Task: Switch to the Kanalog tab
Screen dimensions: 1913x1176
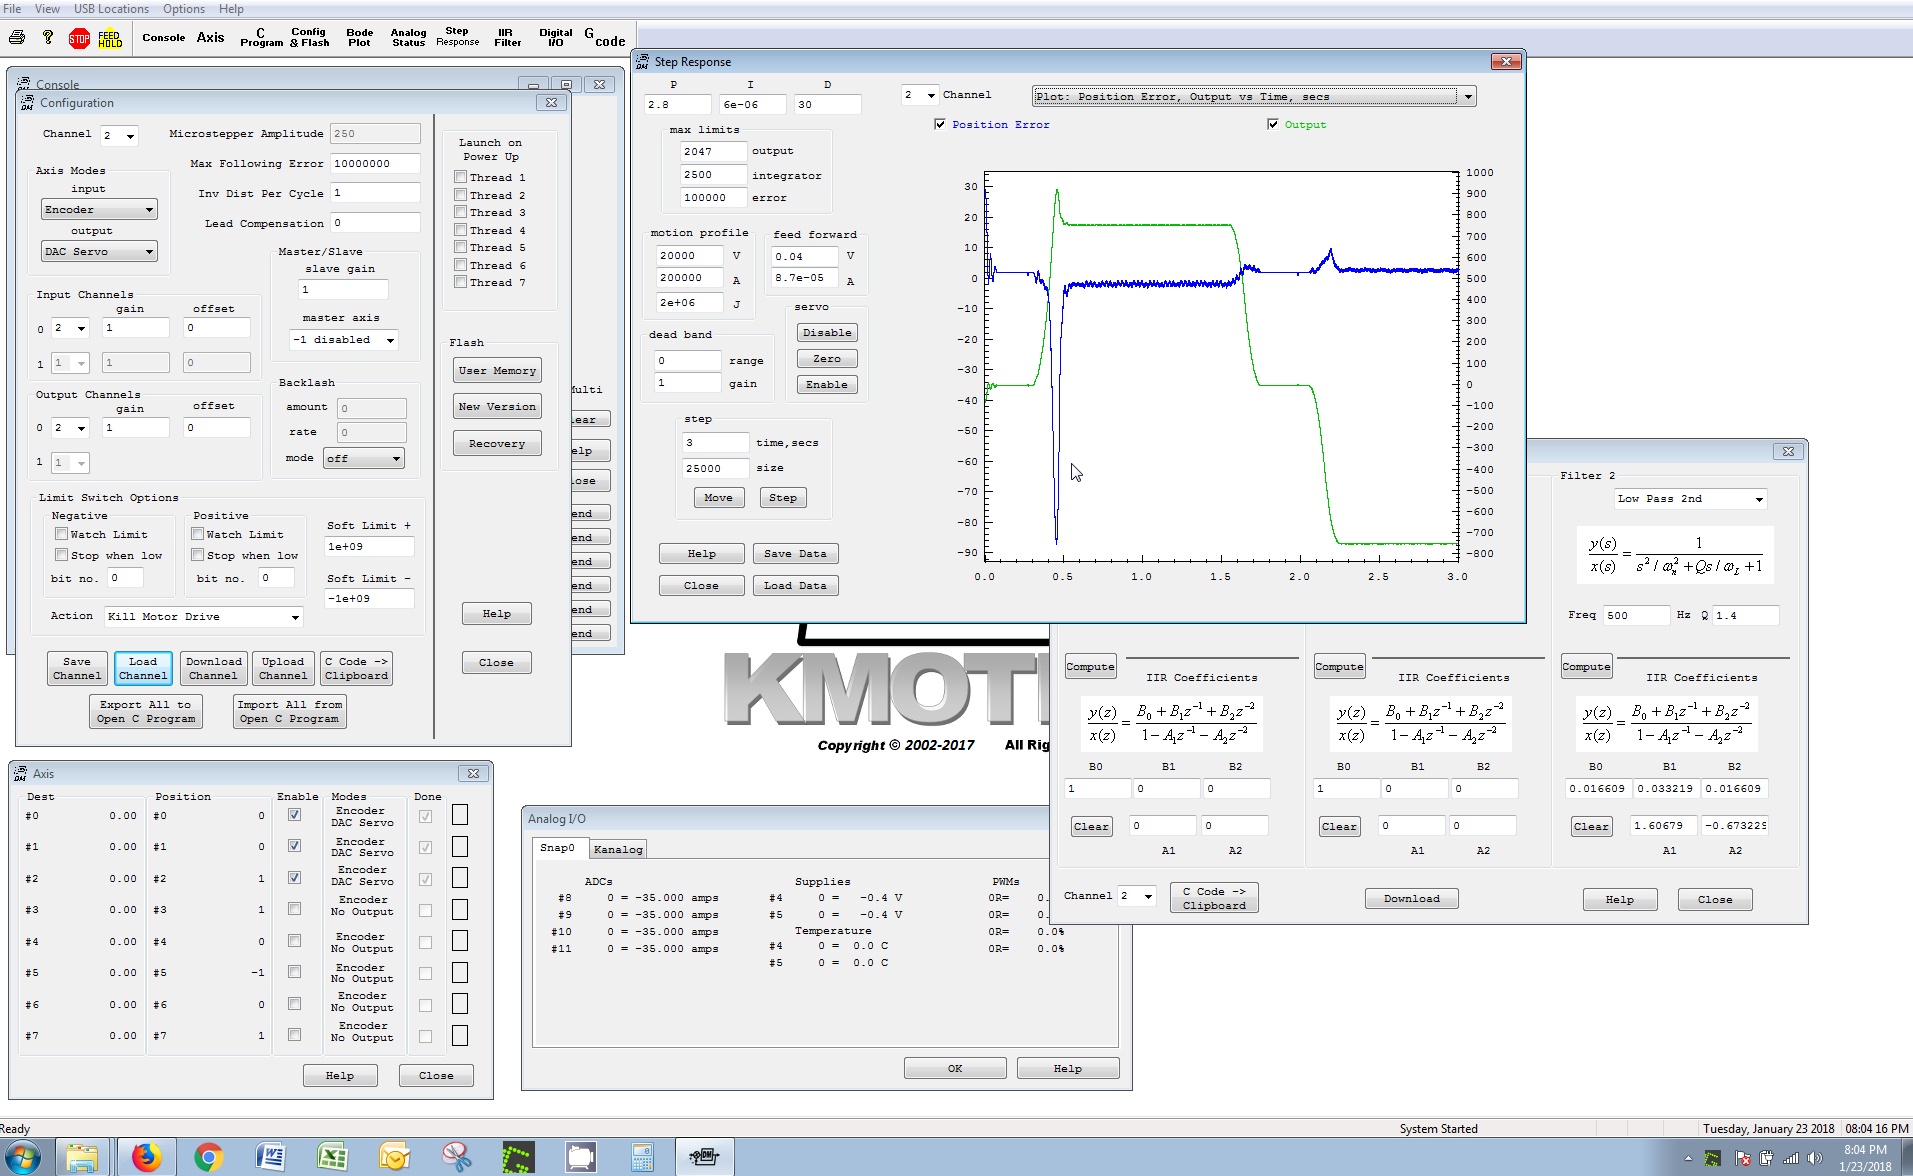Action: point(618,849)
